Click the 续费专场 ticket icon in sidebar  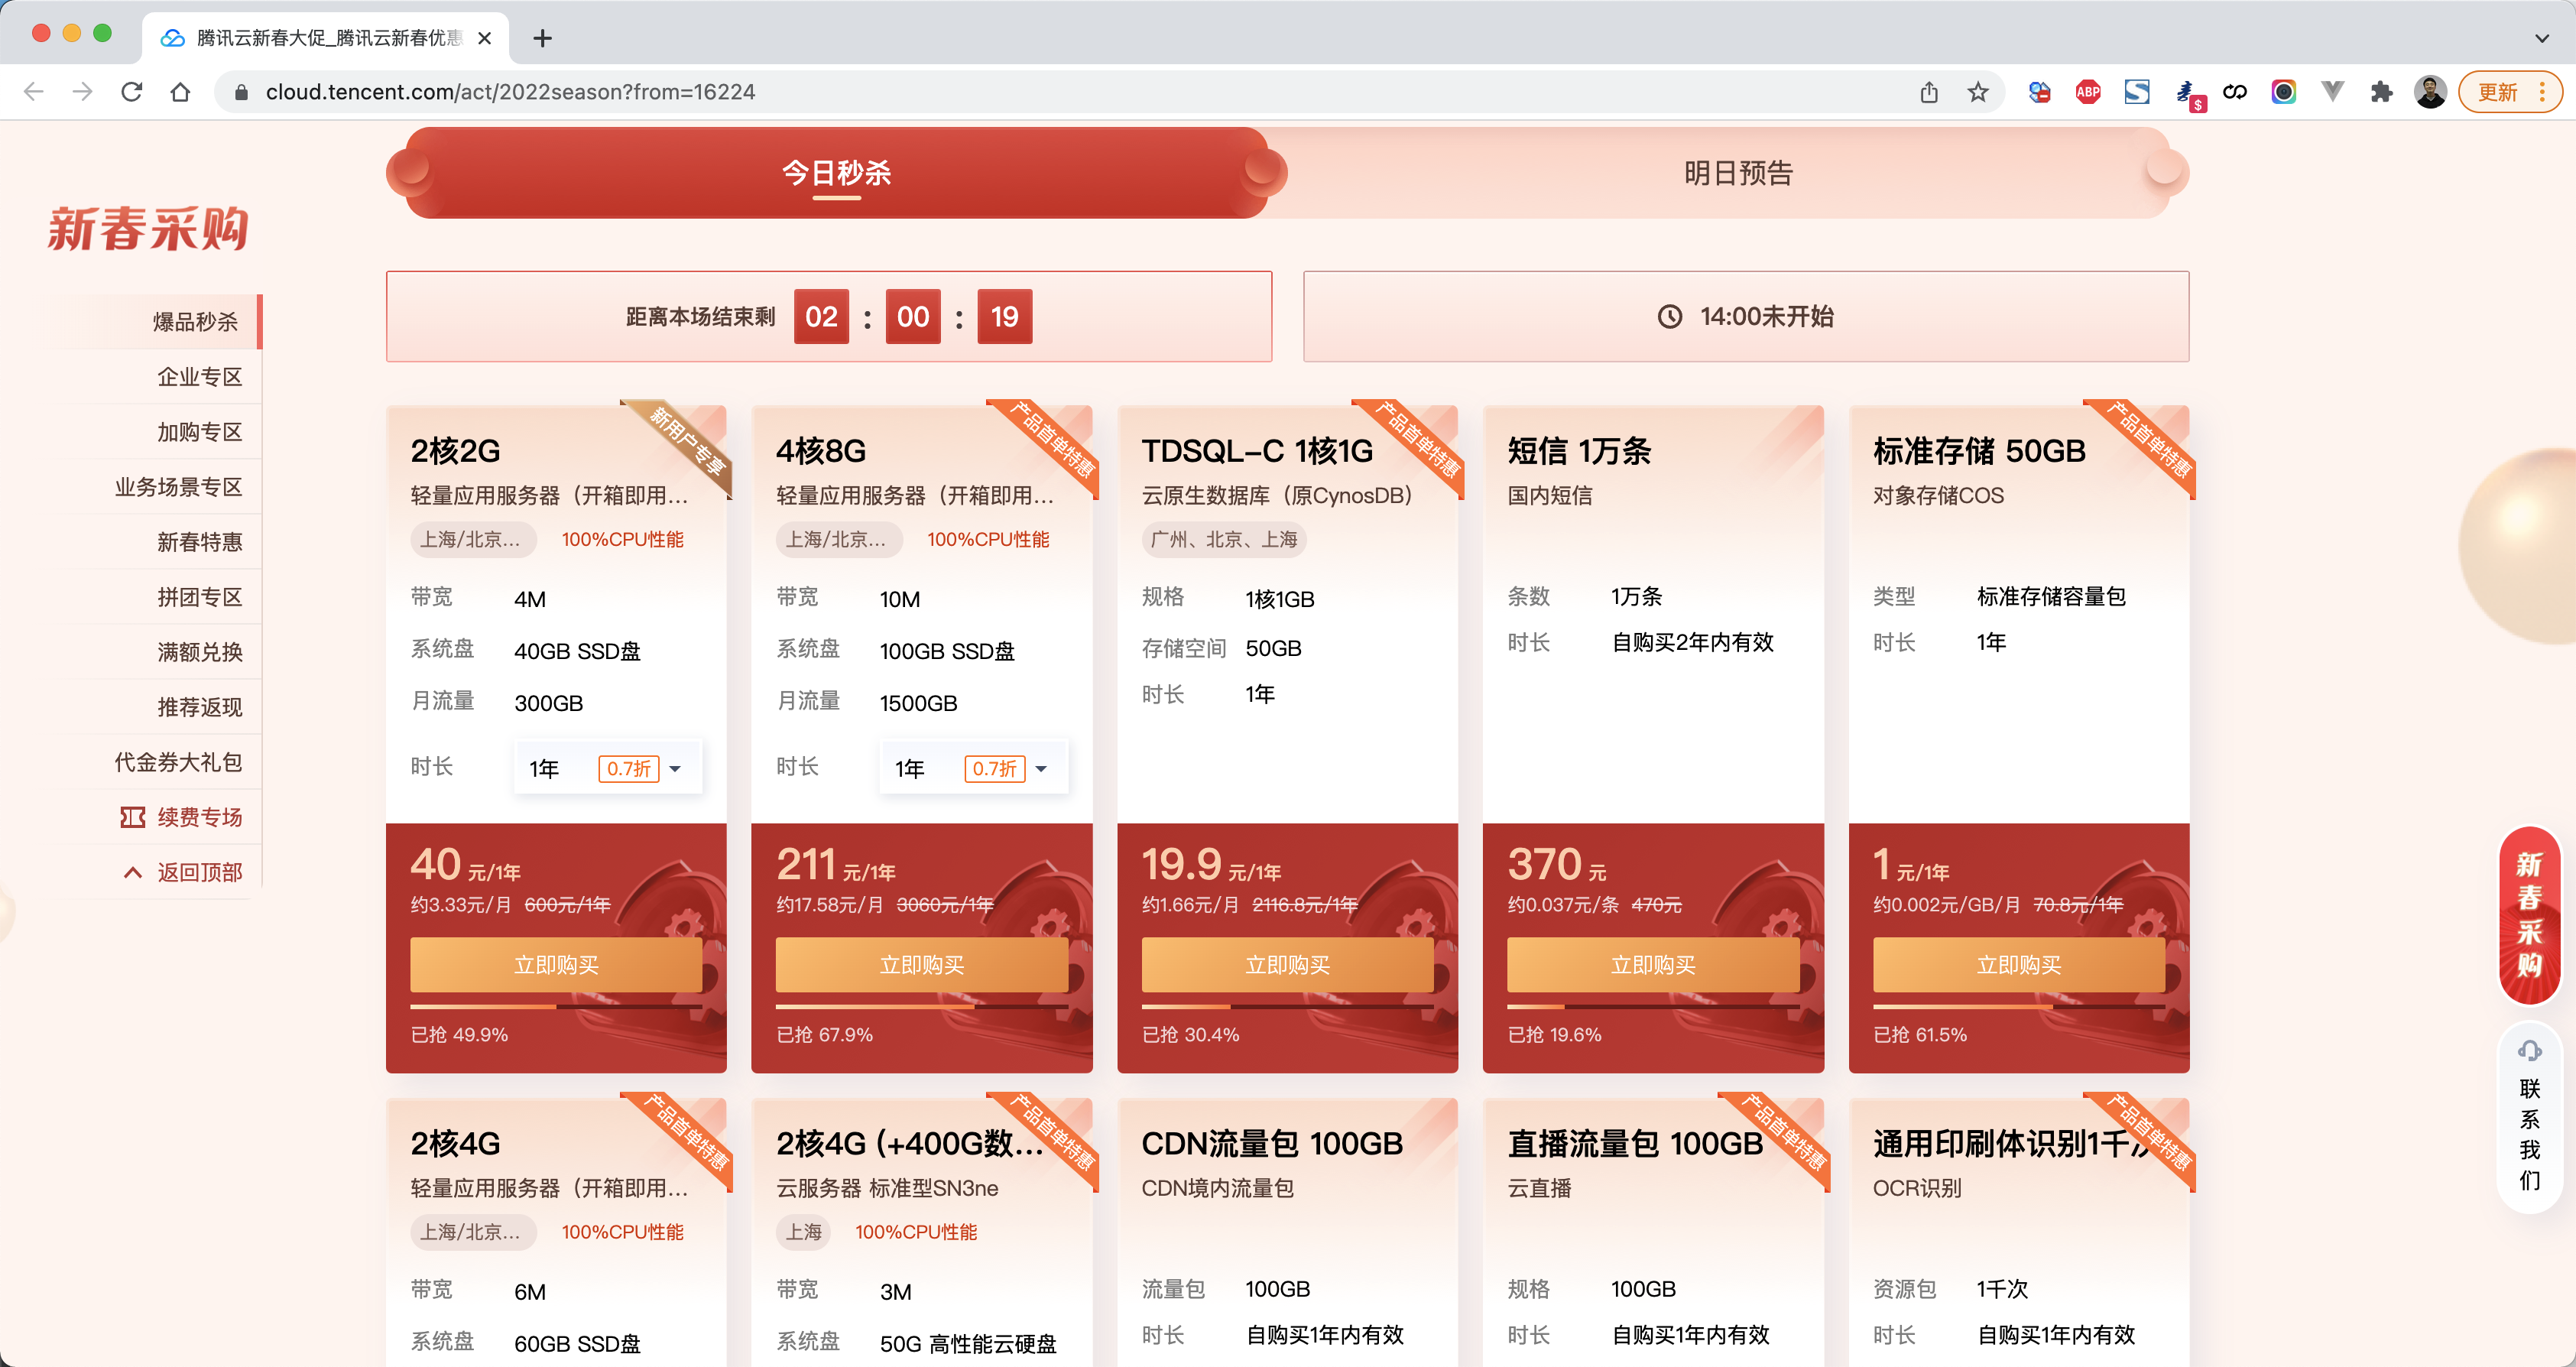pos(132,817)
